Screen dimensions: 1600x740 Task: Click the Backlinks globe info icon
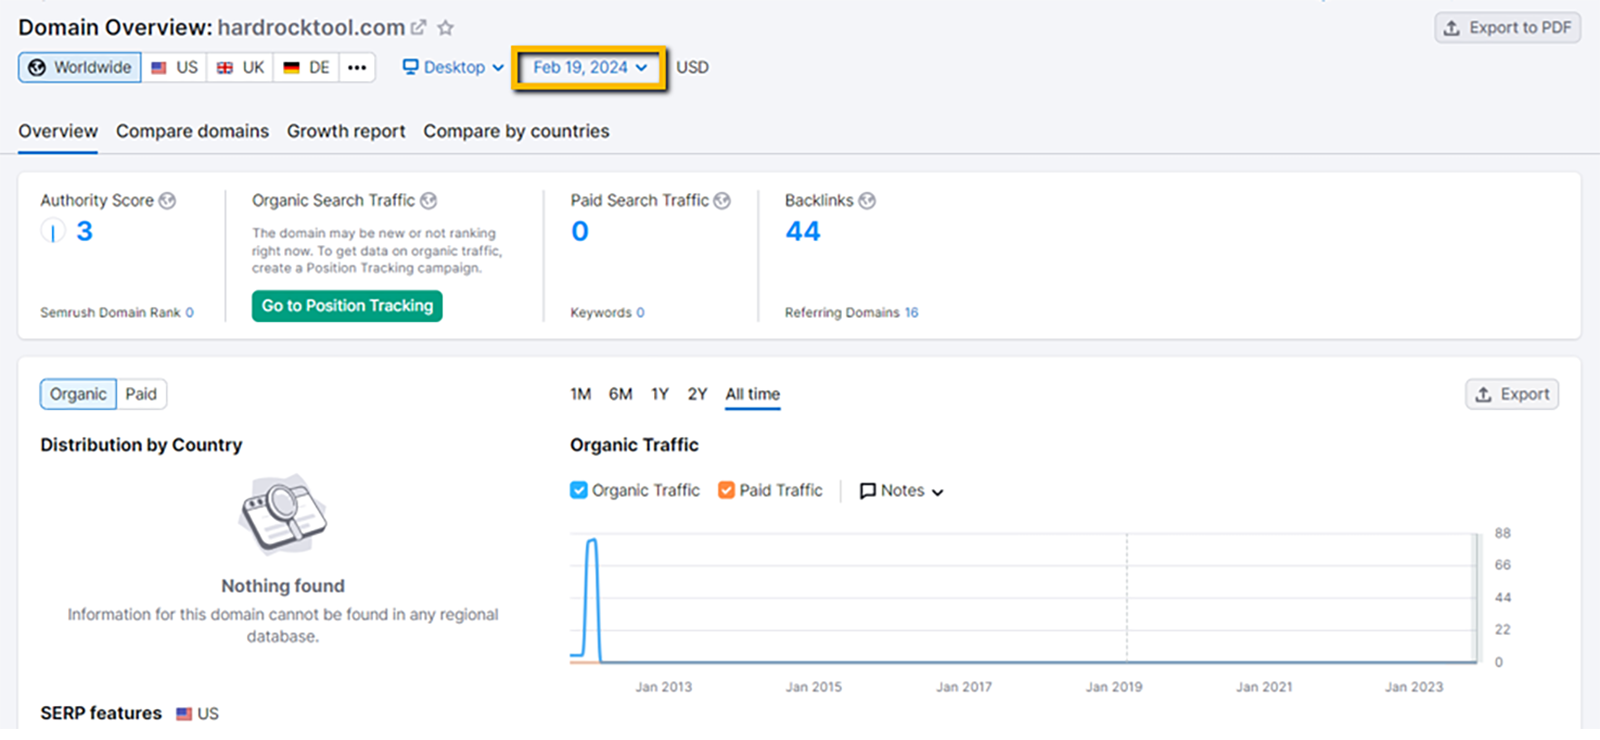pos(867,201)
